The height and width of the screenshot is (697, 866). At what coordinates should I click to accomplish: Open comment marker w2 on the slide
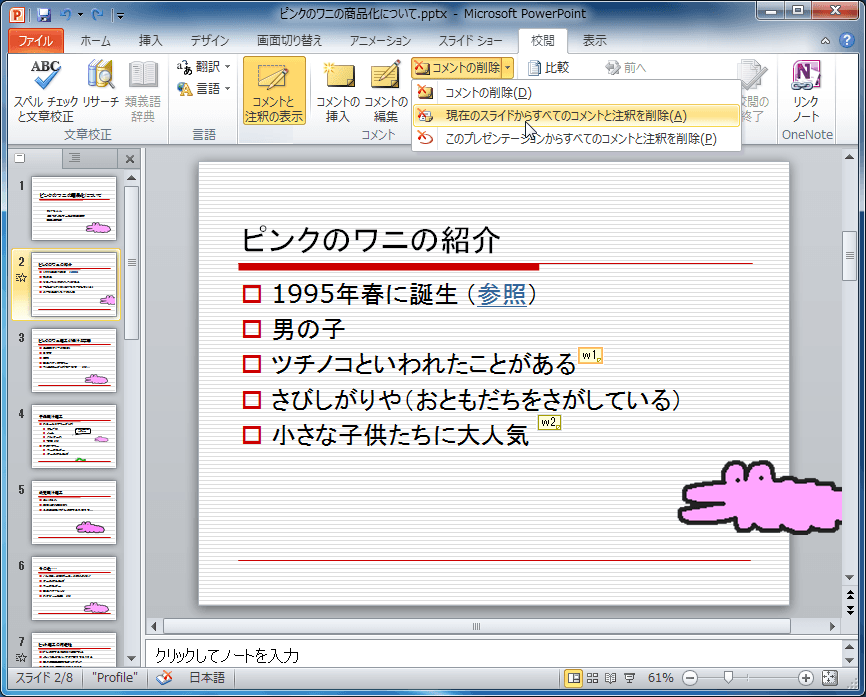coord(550,423)
